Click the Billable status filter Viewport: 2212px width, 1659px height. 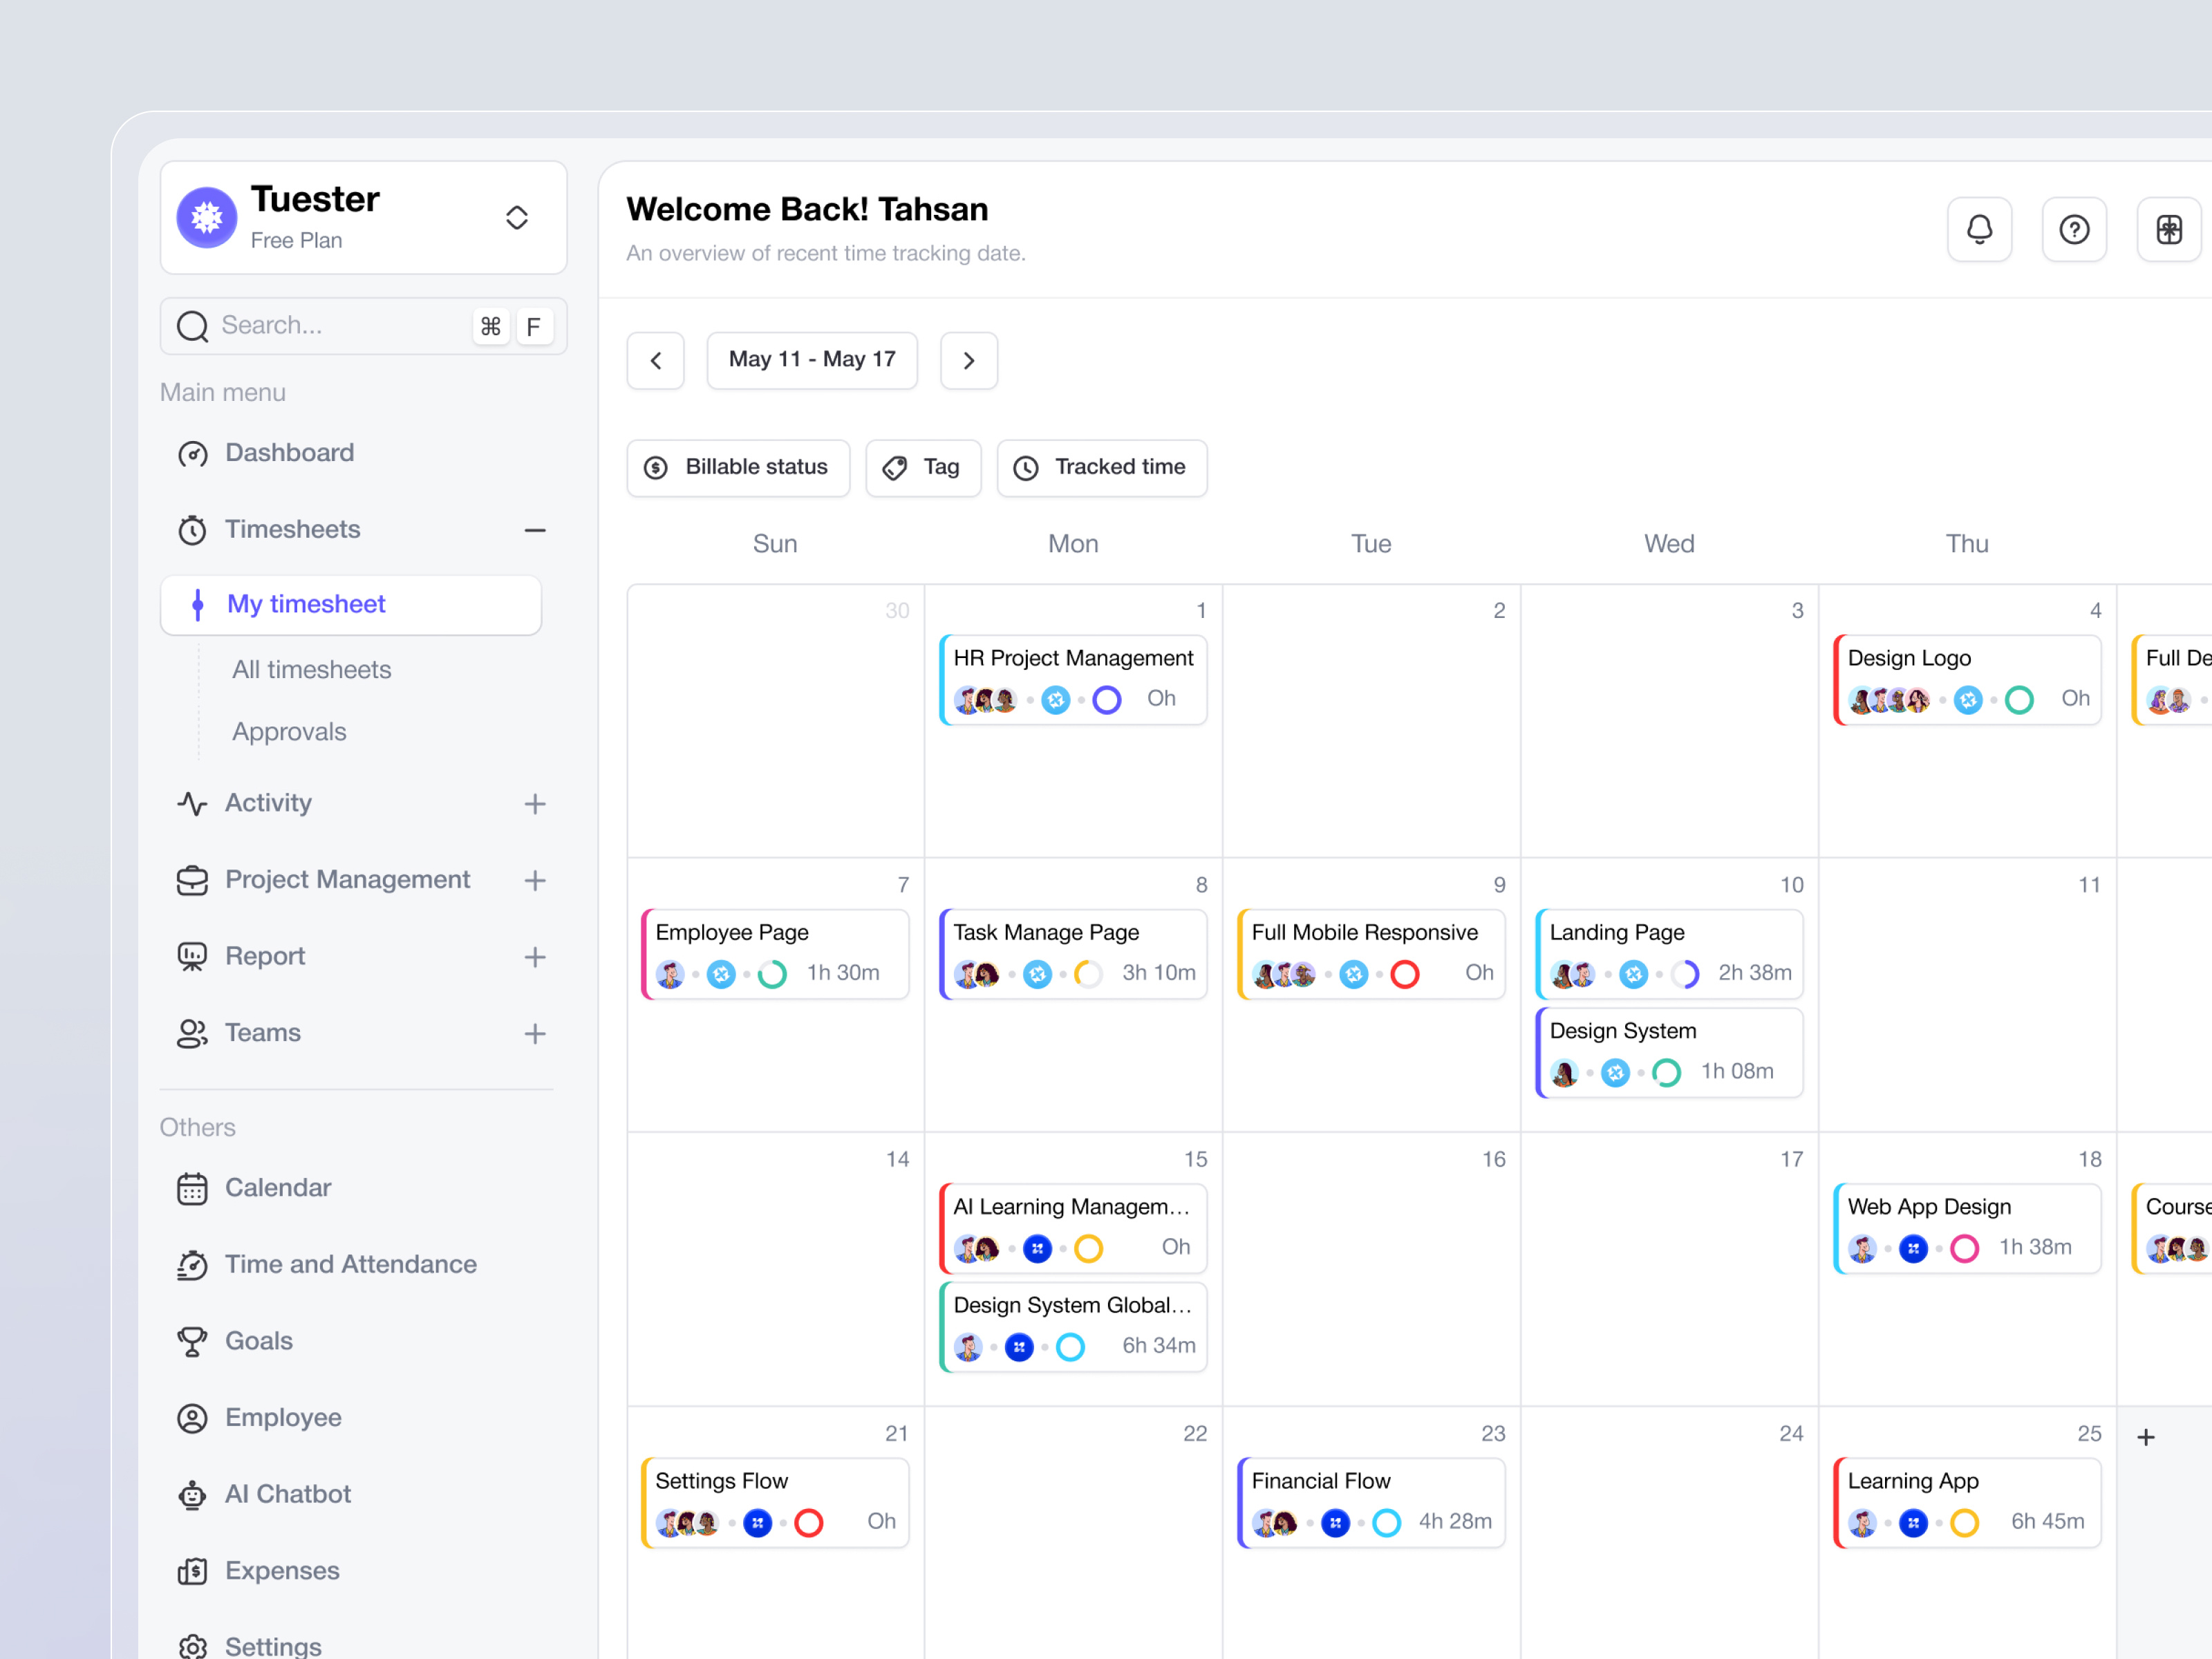pos(737,467)
